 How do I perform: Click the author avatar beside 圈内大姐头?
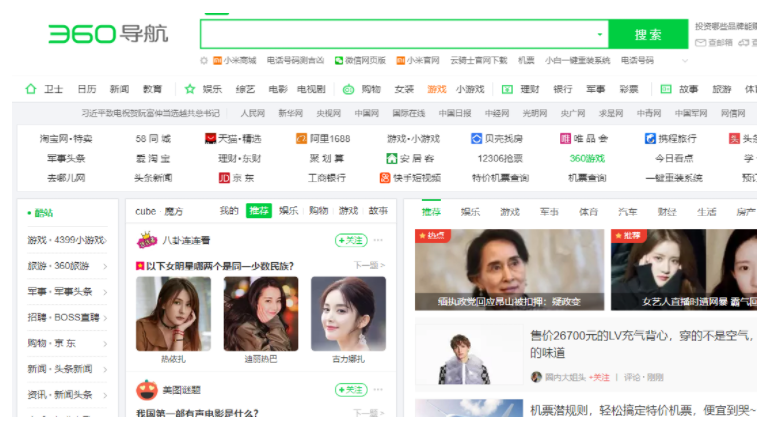536,377
